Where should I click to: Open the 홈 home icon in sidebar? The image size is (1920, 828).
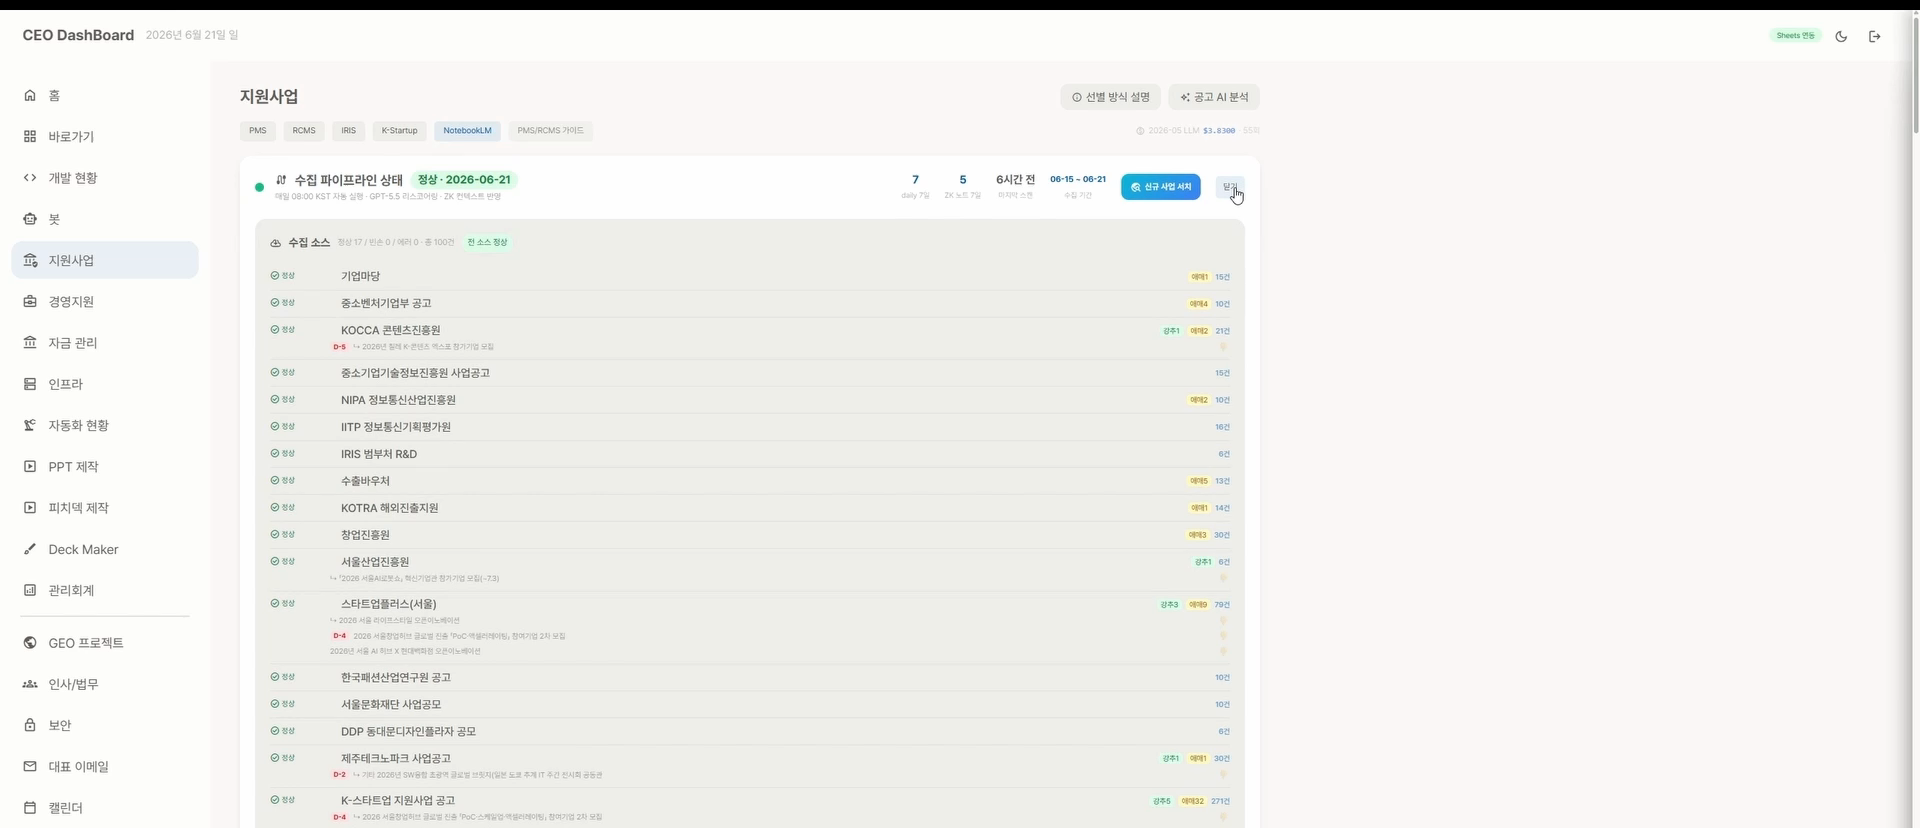pyautogui.click(x=30, y=95)
